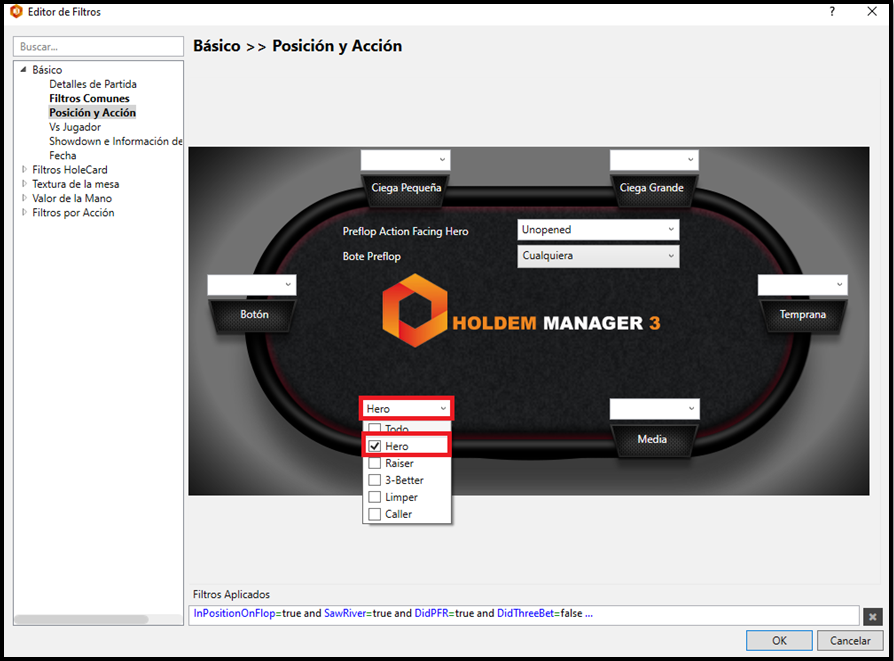Click DidThreeBet in applied filters
Screen dimensions: 894x661
tap(525, 613)
